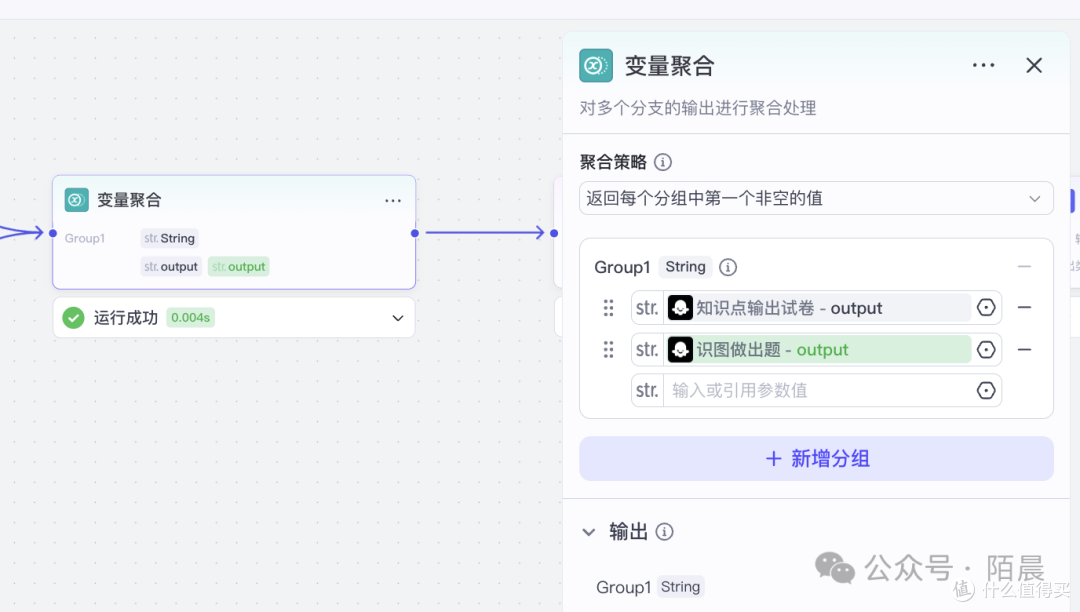Click description 对多个分支的输出进行聚合处理
1080x612 pixels.
click(698, 108)
